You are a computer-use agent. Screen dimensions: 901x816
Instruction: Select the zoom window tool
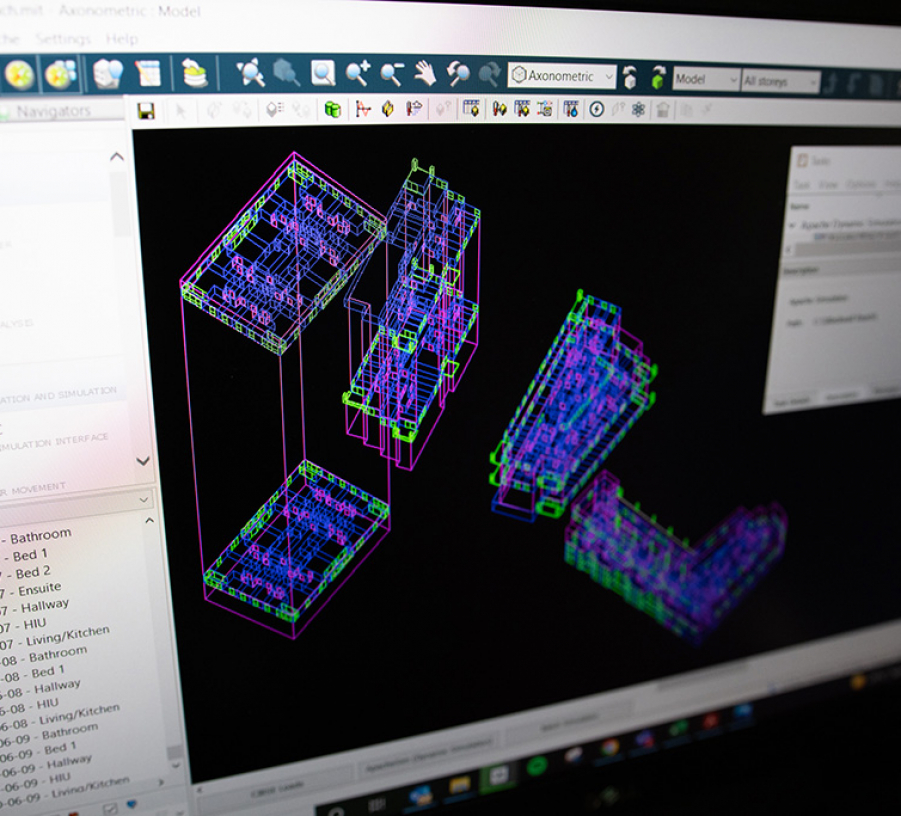click(x=322, y=74)
